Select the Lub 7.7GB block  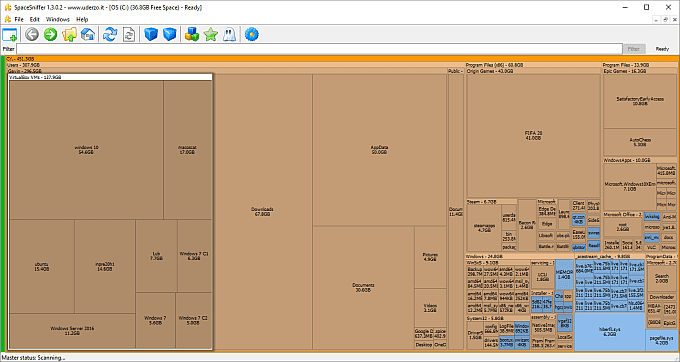tap(157, 256)
